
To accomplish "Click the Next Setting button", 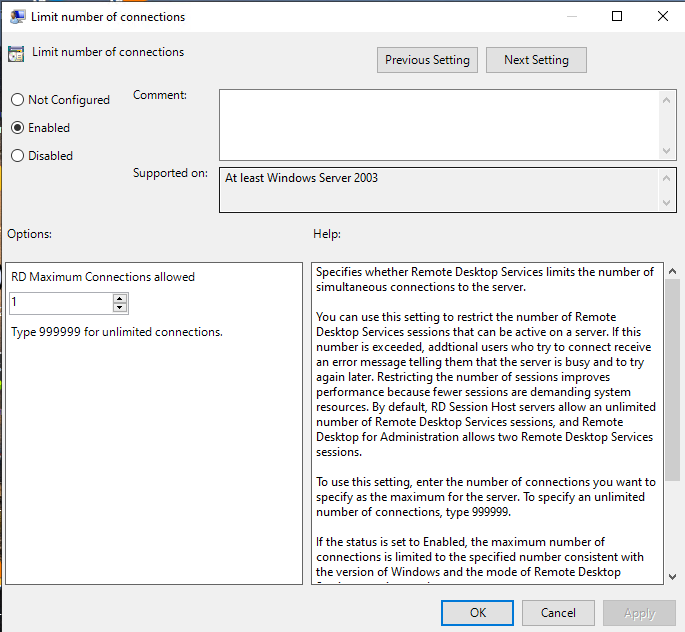I will tap(536, 60).
